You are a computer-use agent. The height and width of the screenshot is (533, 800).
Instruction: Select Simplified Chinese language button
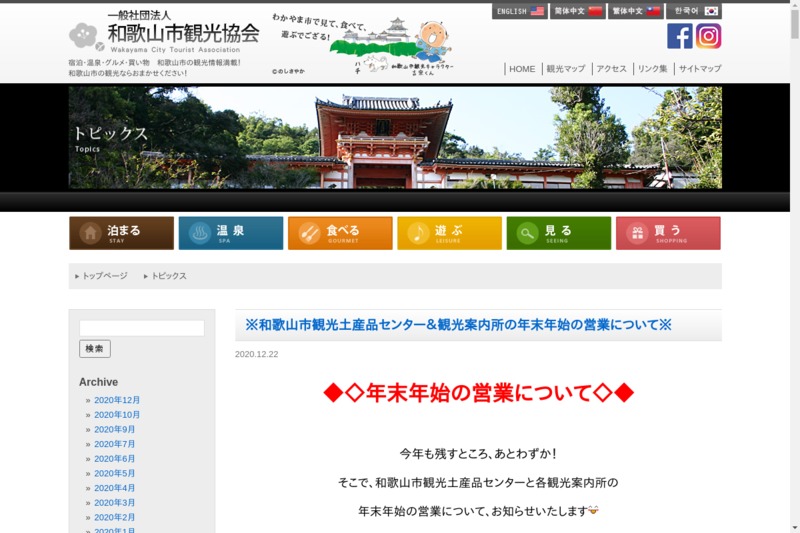point(578,11)
